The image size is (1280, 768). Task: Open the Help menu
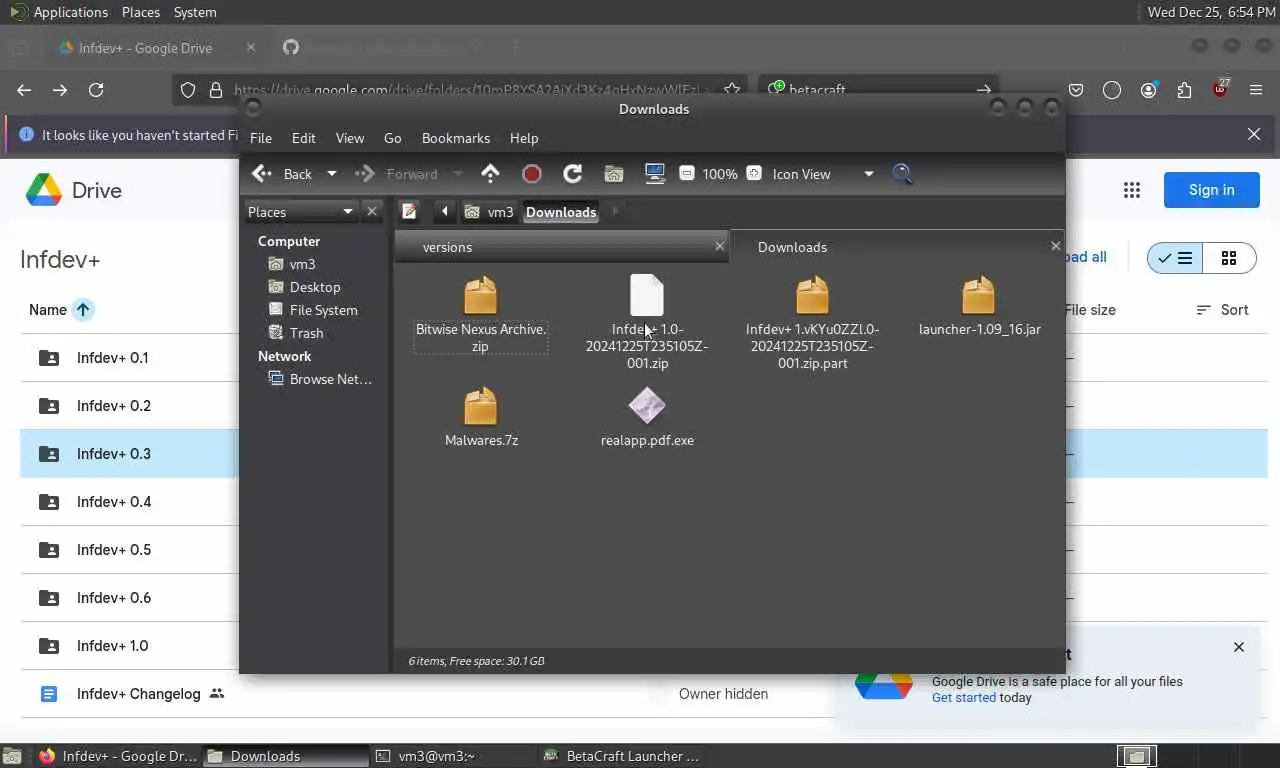pyautogui.click(x=524, y=138)
